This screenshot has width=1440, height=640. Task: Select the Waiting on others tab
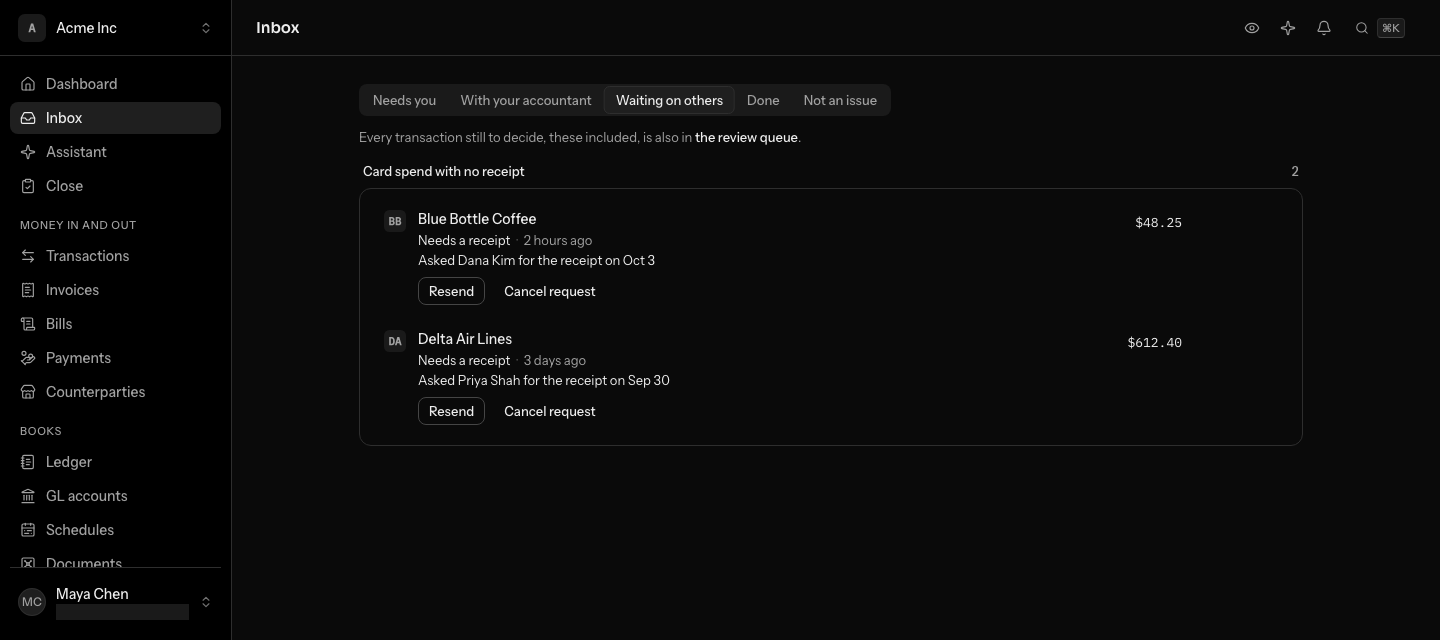tap(669, 100)
